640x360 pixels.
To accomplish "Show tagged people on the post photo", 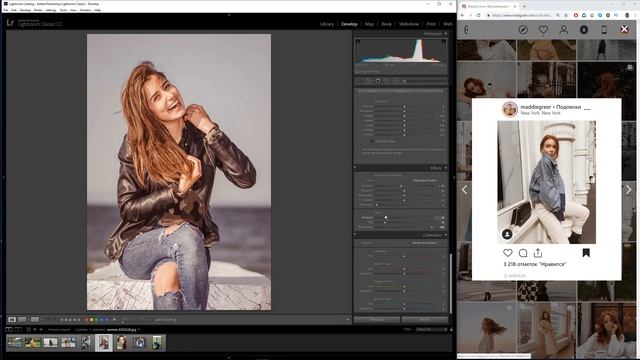I will point(507,234).
